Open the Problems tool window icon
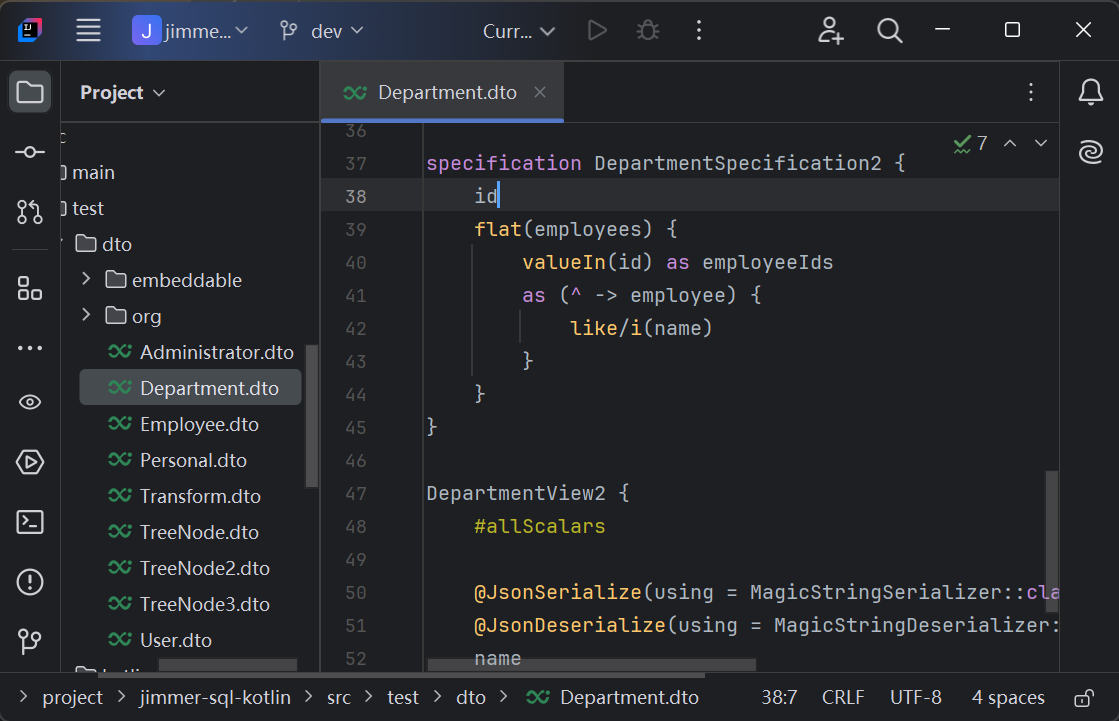This screenshot has height=721, width=1119. 30,581
